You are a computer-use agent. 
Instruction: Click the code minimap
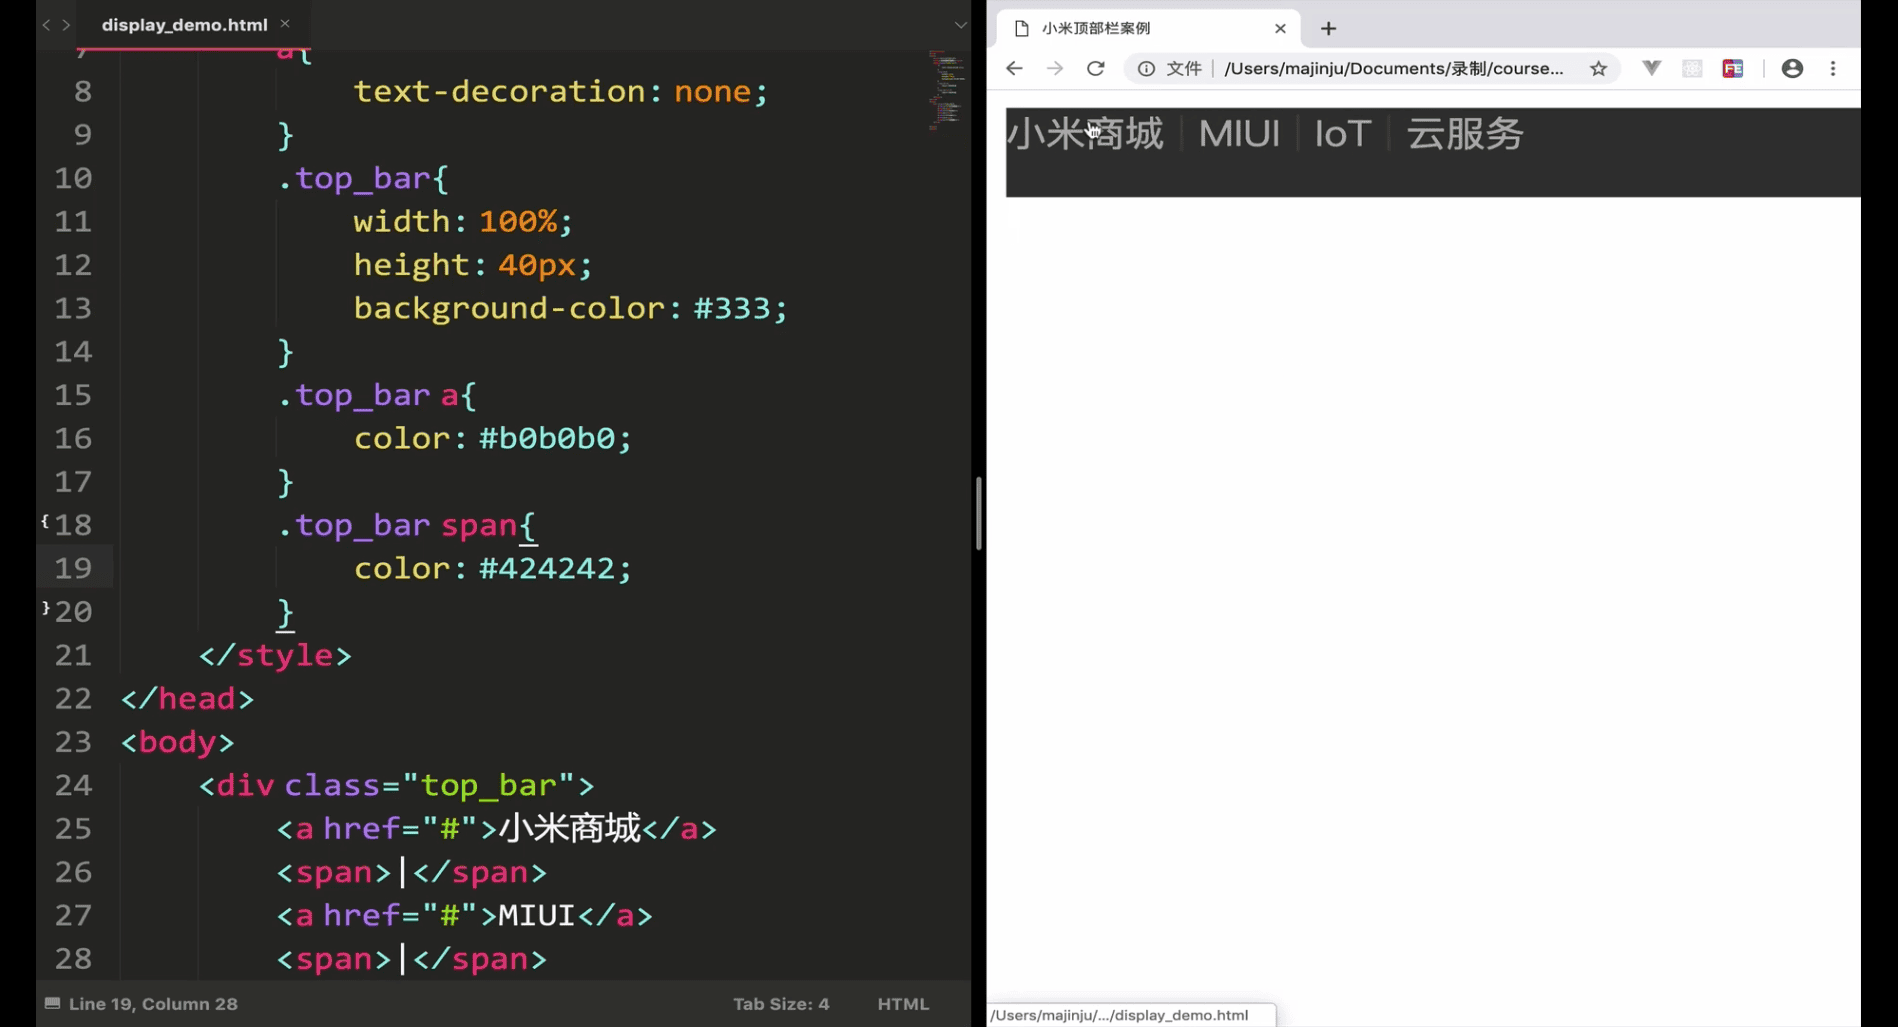pyautogui.click(x=945, y=90)
